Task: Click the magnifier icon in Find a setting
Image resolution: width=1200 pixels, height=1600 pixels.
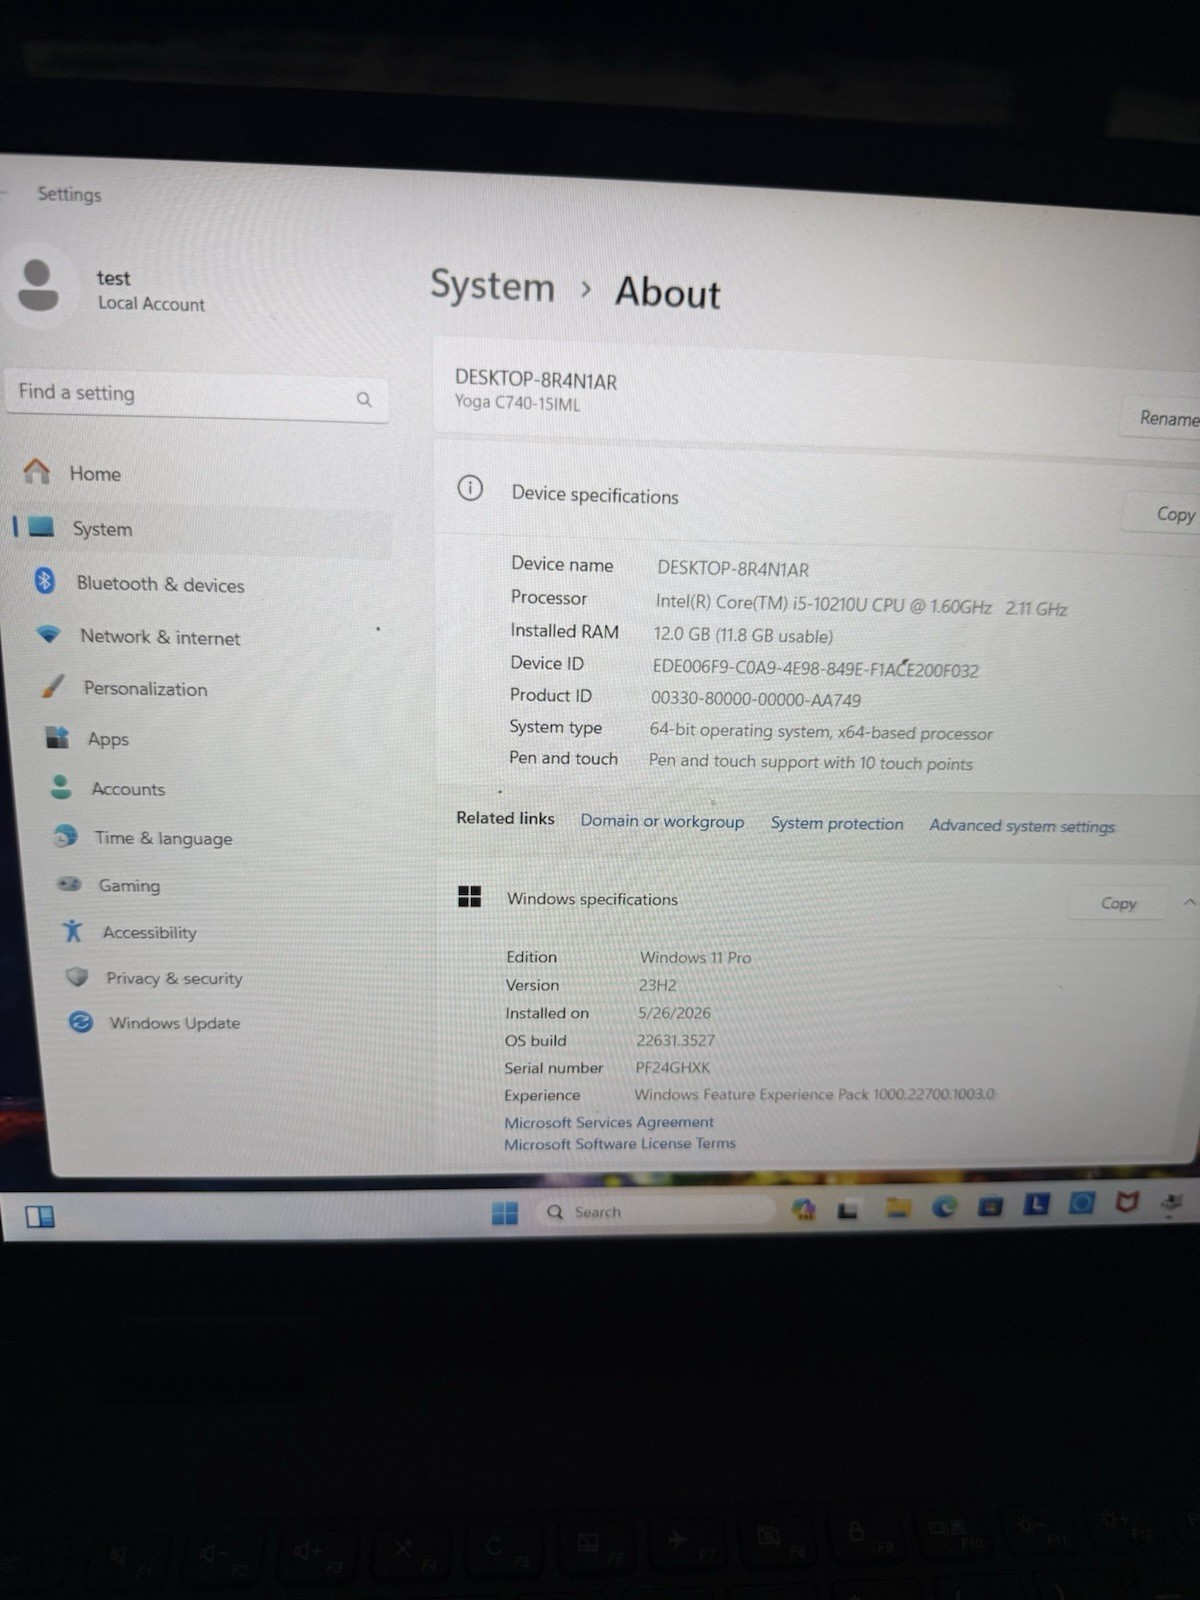Action: tap(364, 399)
